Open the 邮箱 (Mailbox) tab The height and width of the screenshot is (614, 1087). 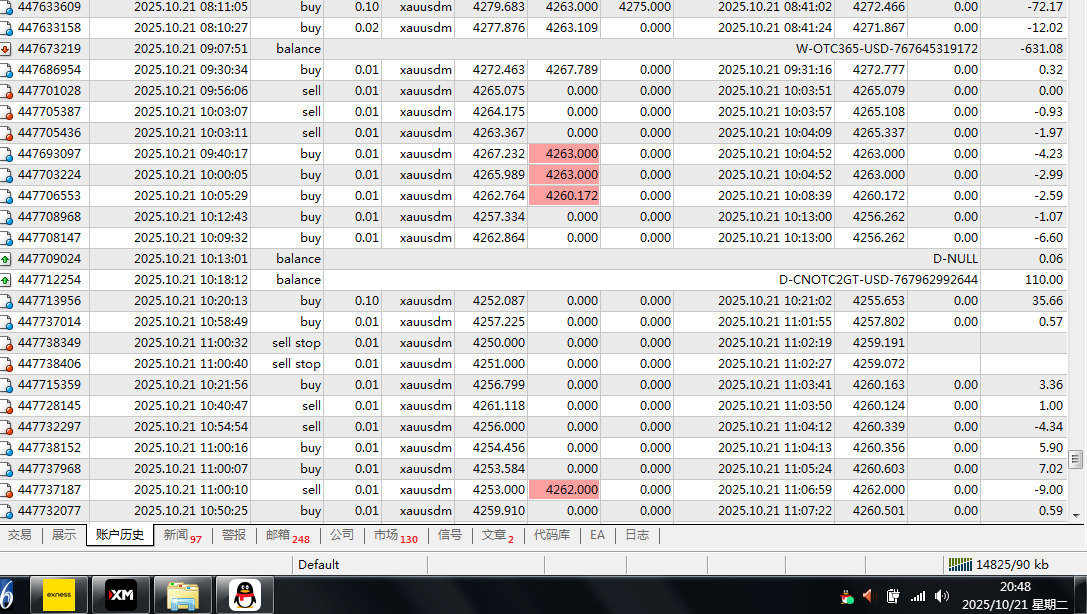pos(286,535)
